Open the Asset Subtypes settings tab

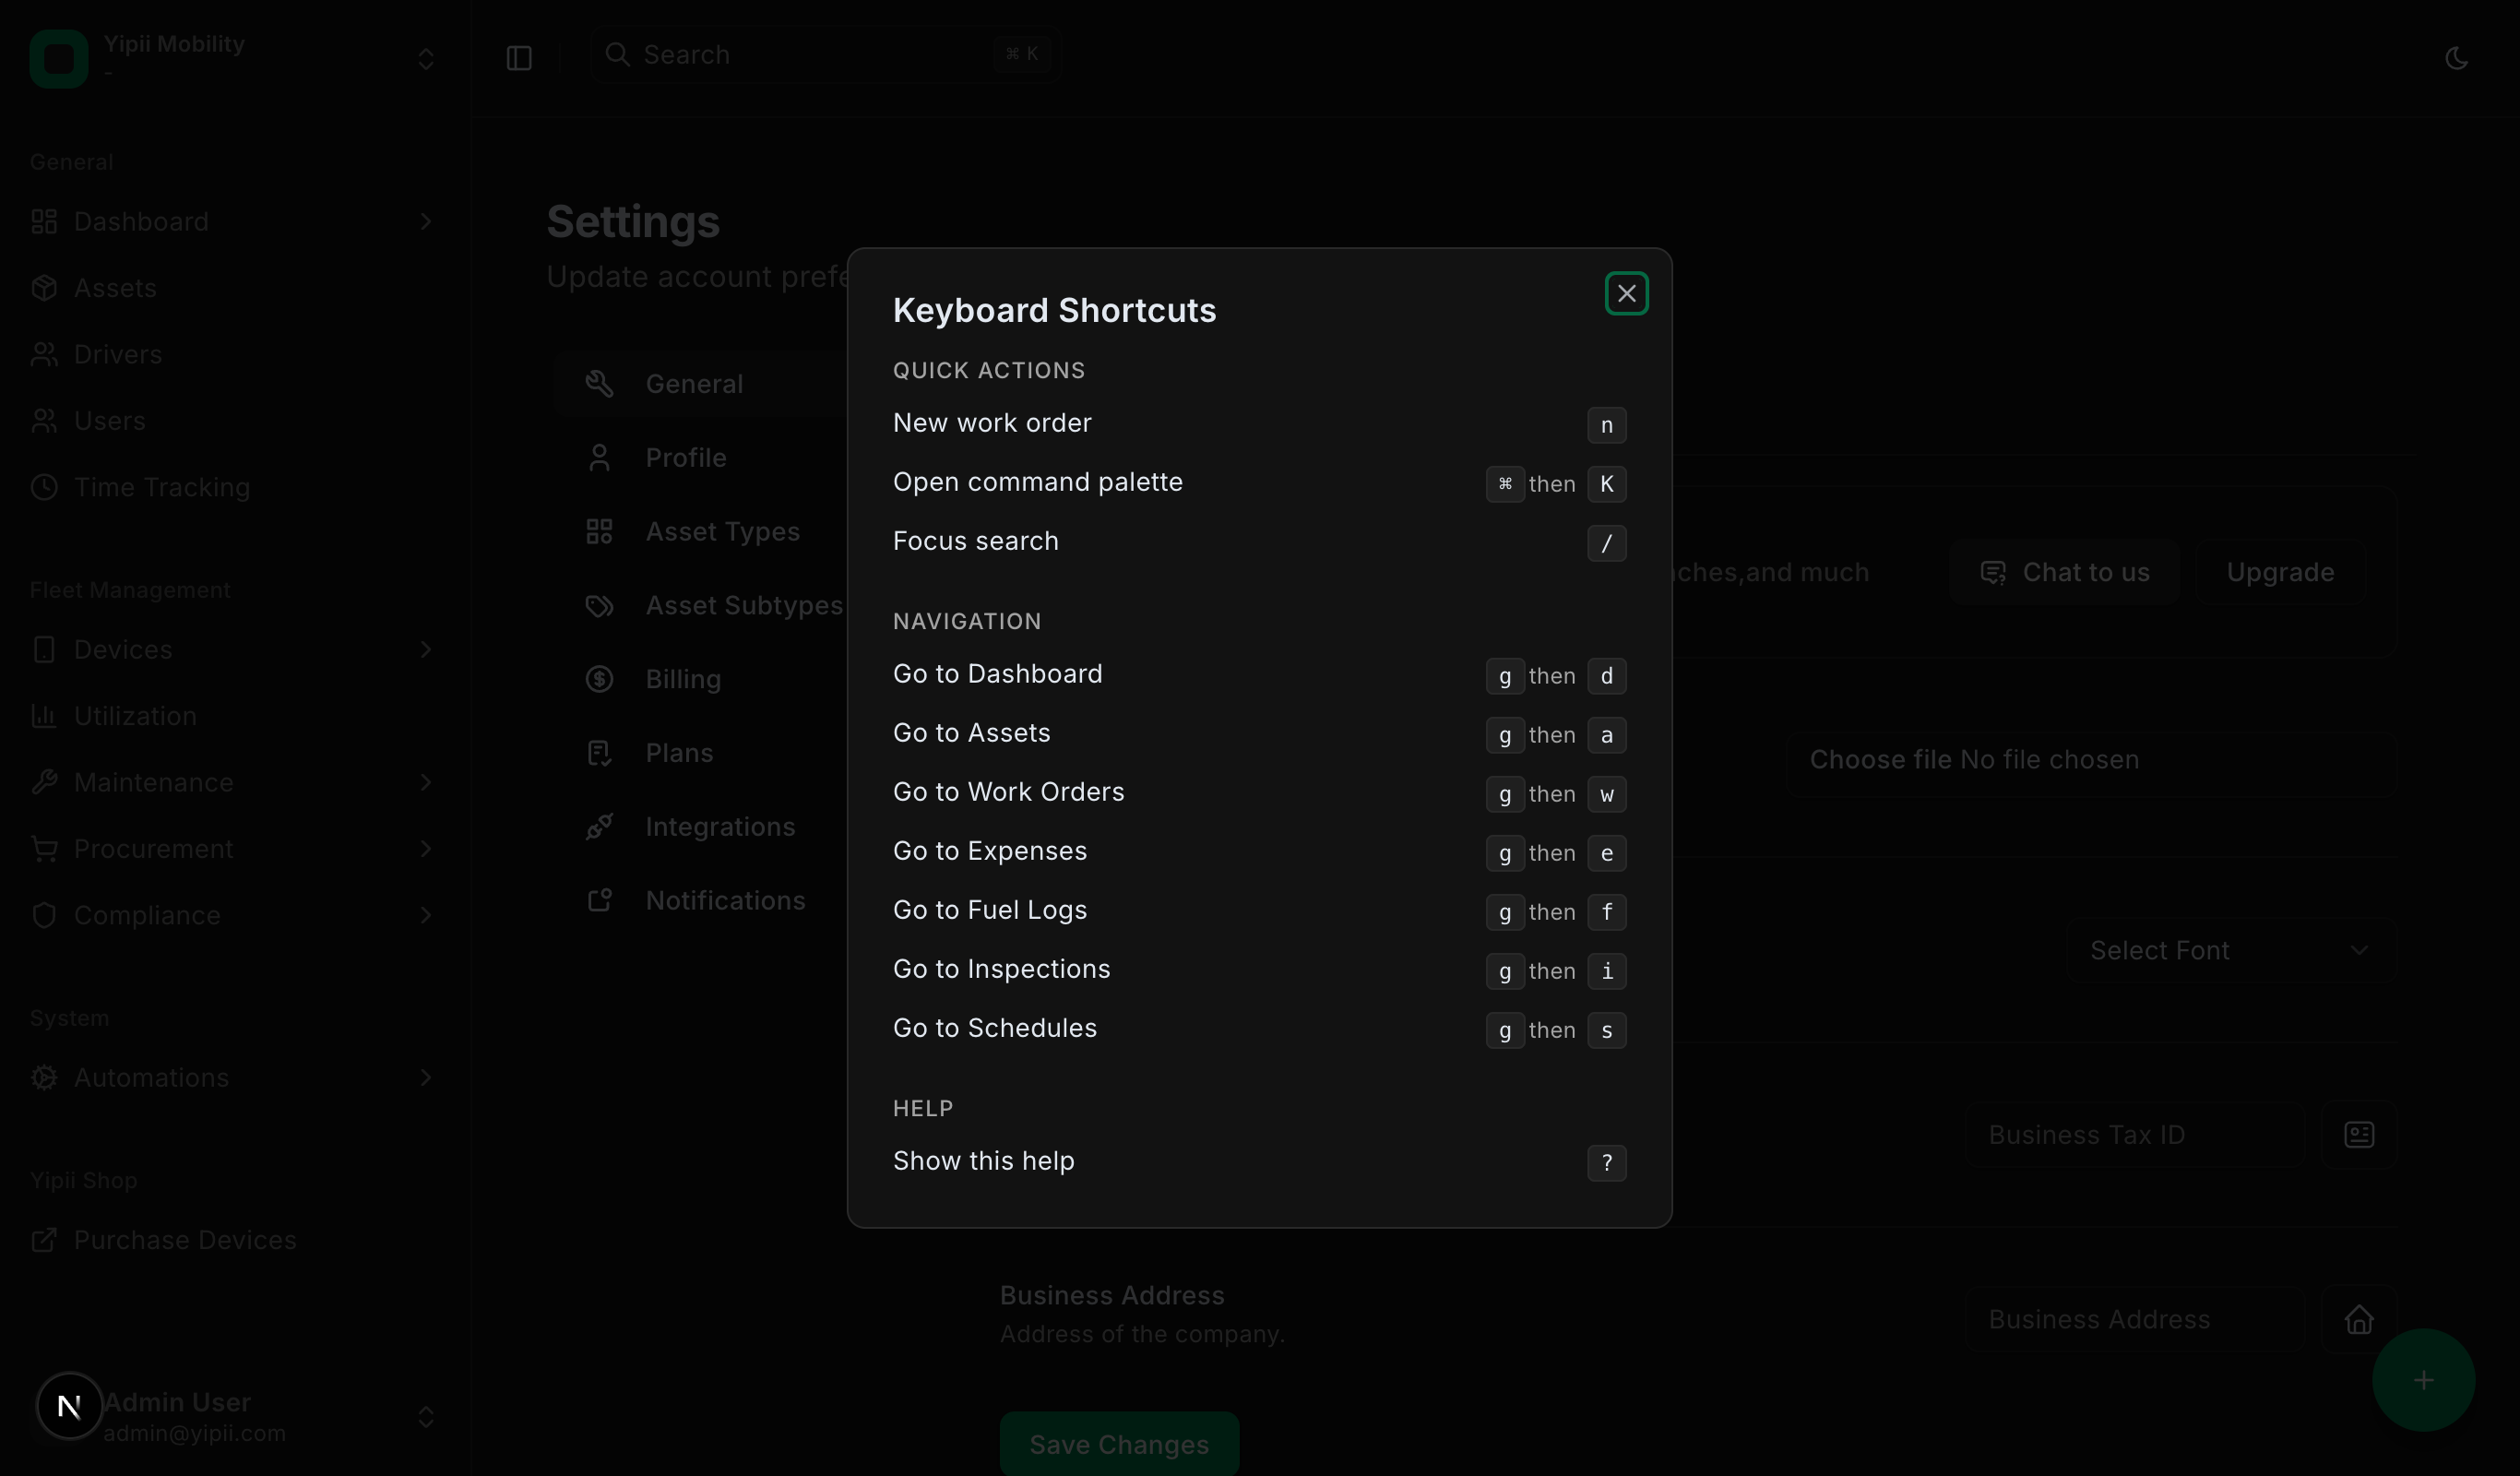point(700,605)
